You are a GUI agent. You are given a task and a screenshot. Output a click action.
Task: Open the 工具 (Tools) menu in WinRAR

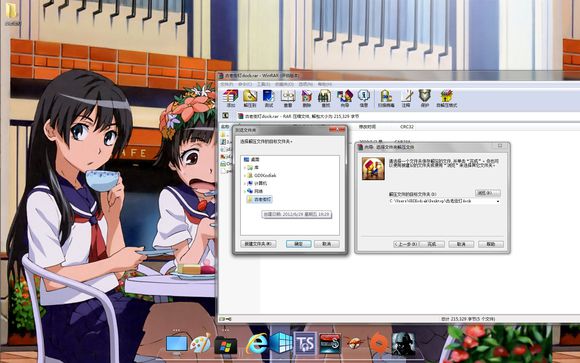(x=263, y=84)
